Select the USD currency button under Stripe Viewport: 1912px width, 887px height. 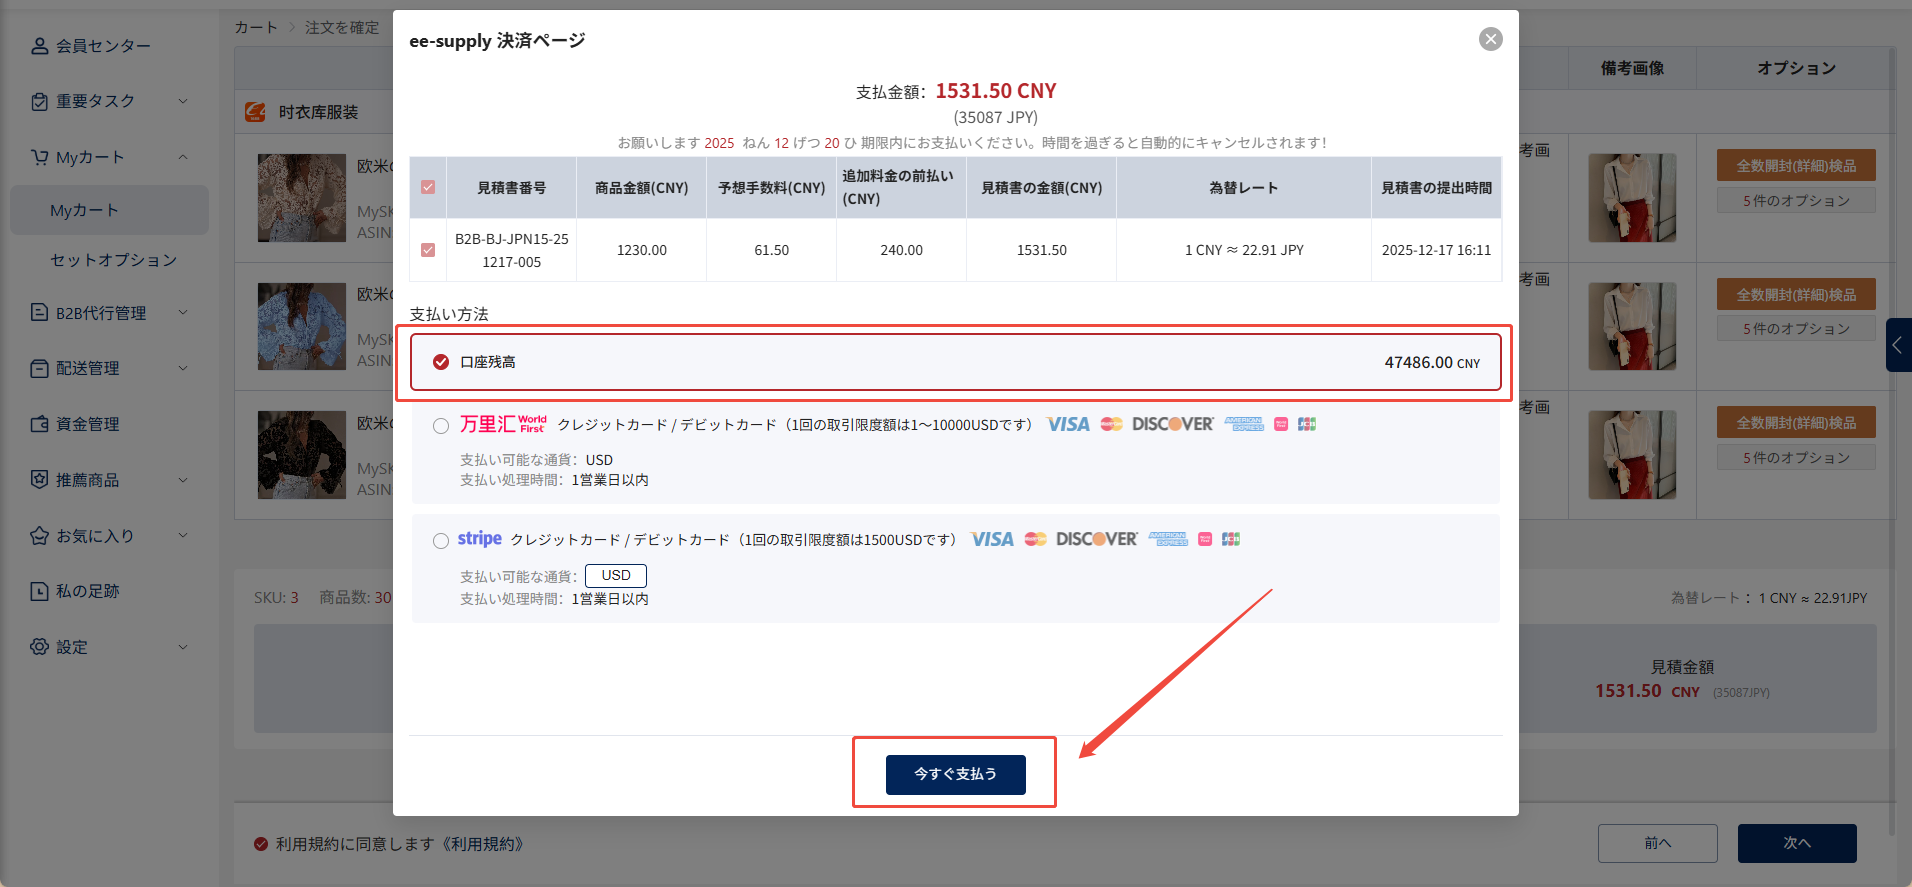[616, 575]
